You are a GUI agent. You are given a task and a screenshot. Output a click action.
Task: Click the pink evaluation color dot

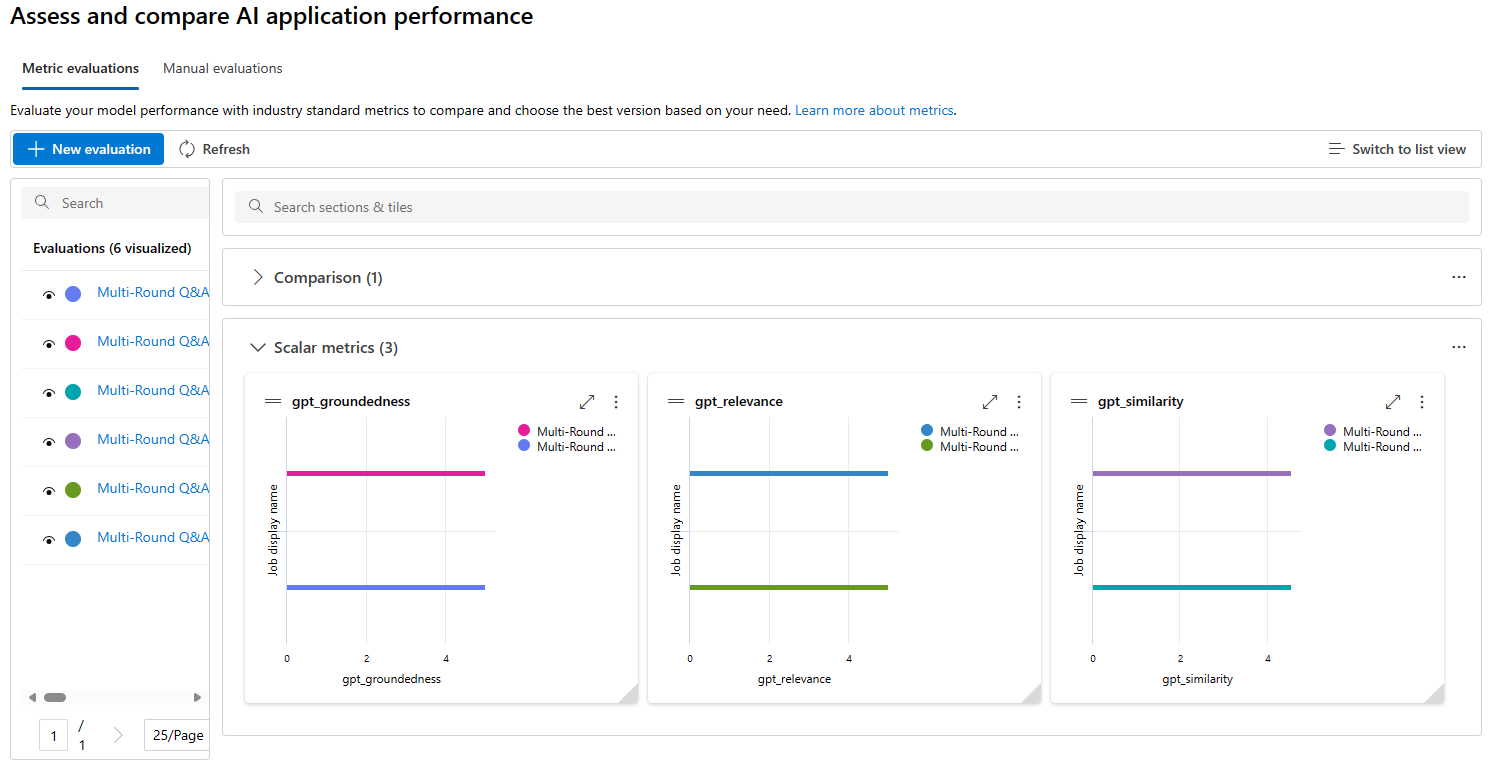click(73, 343)
